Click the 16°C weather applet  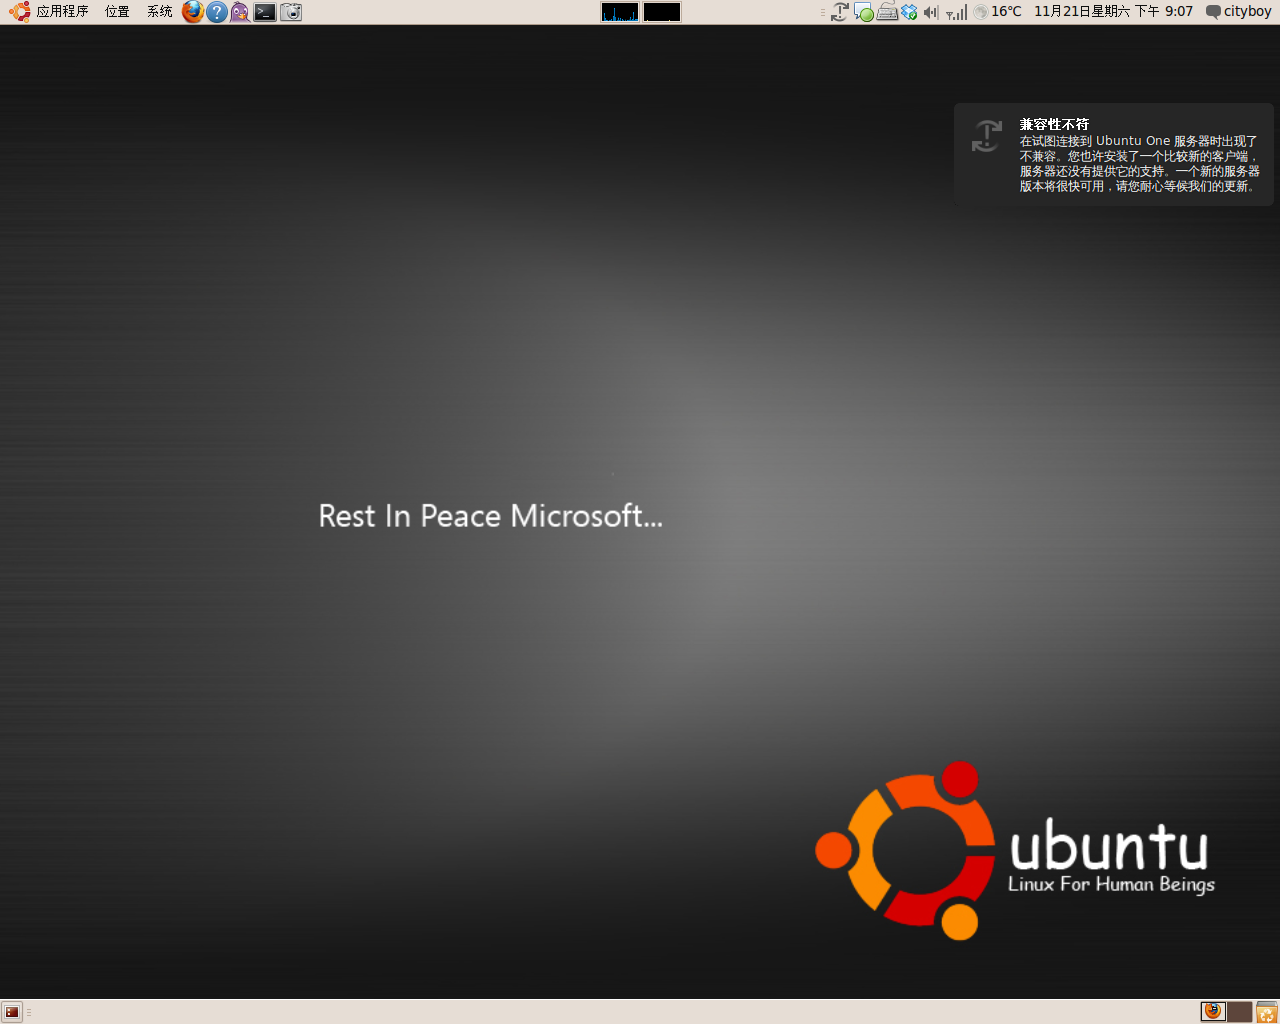click(998, 12)
